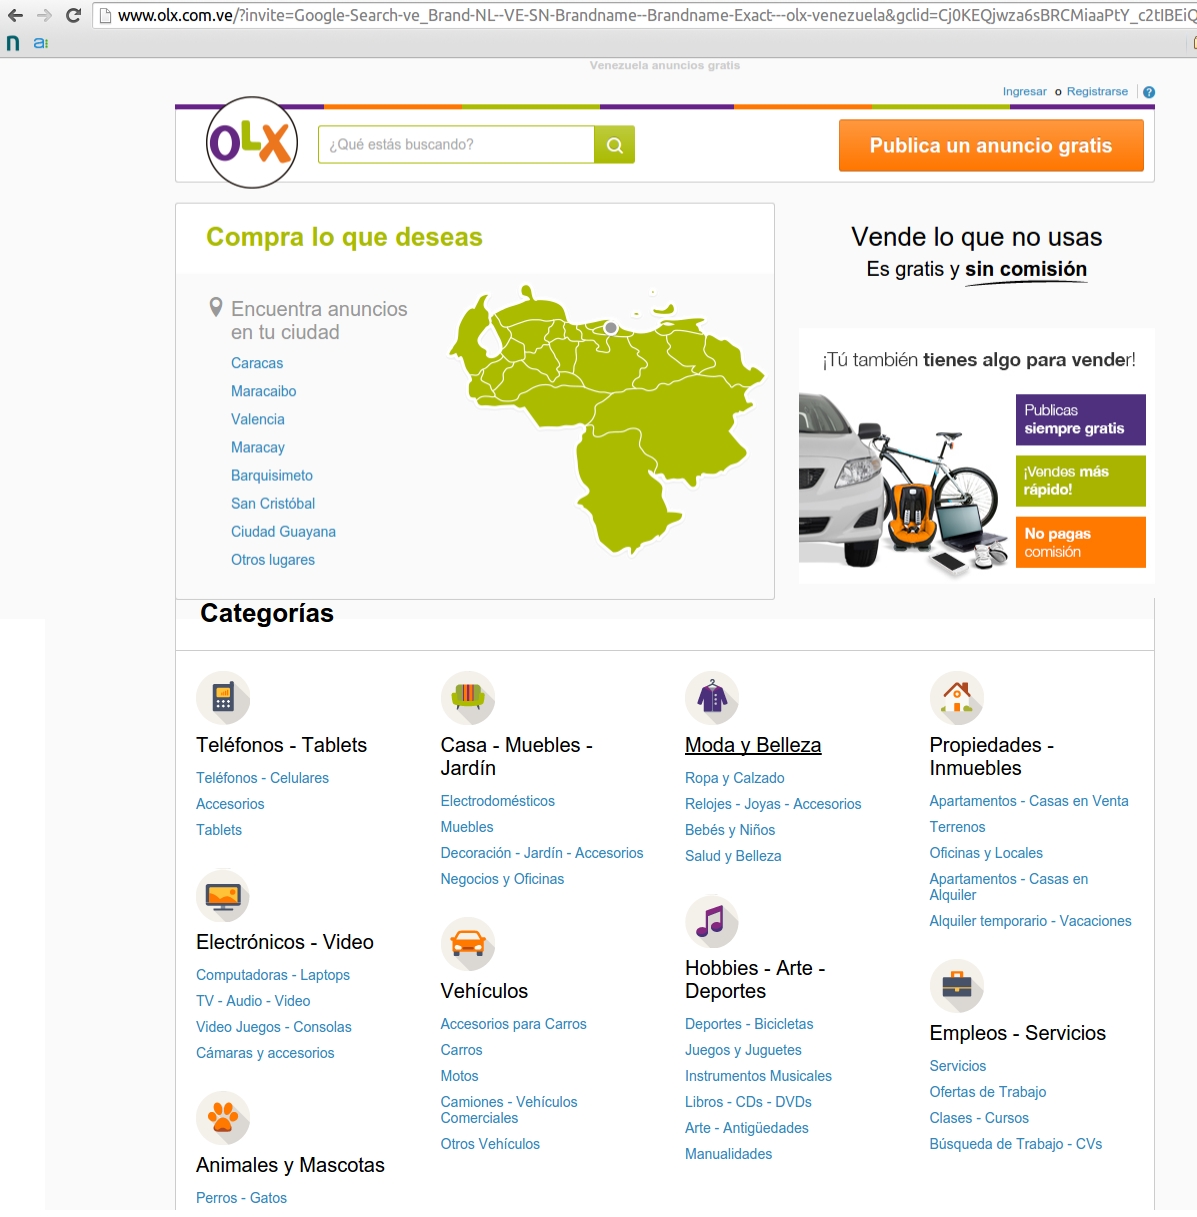Open 'Moda y Belleza' category heading

click(753, 745)
